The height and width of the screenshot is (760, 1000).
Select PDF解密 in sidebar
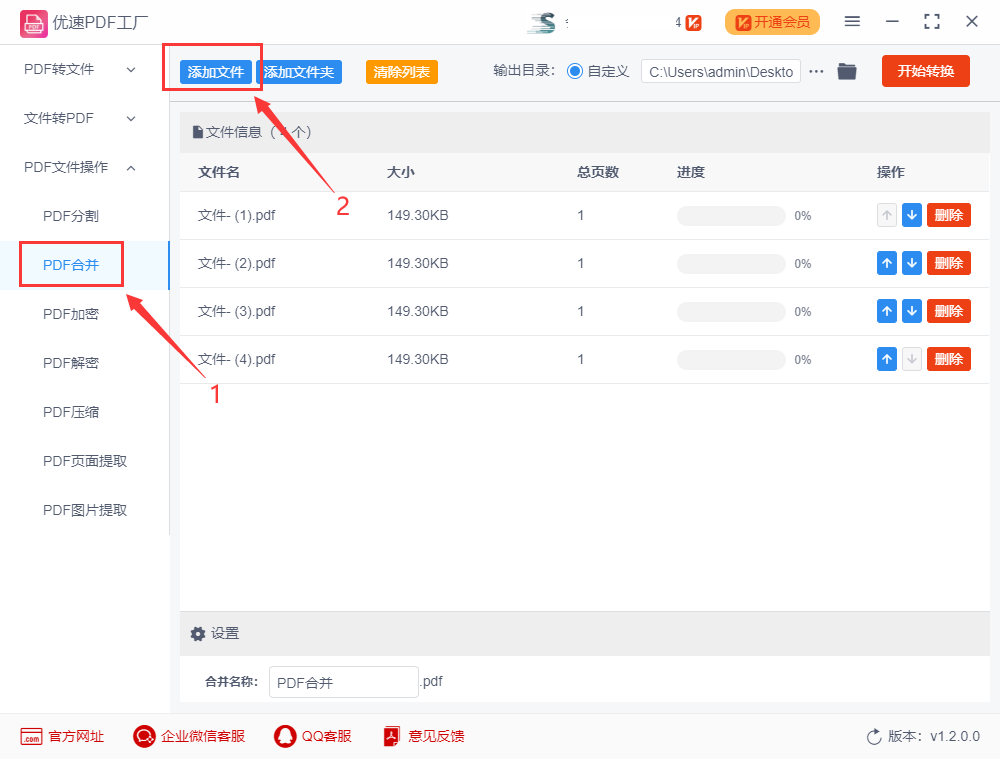71,363
